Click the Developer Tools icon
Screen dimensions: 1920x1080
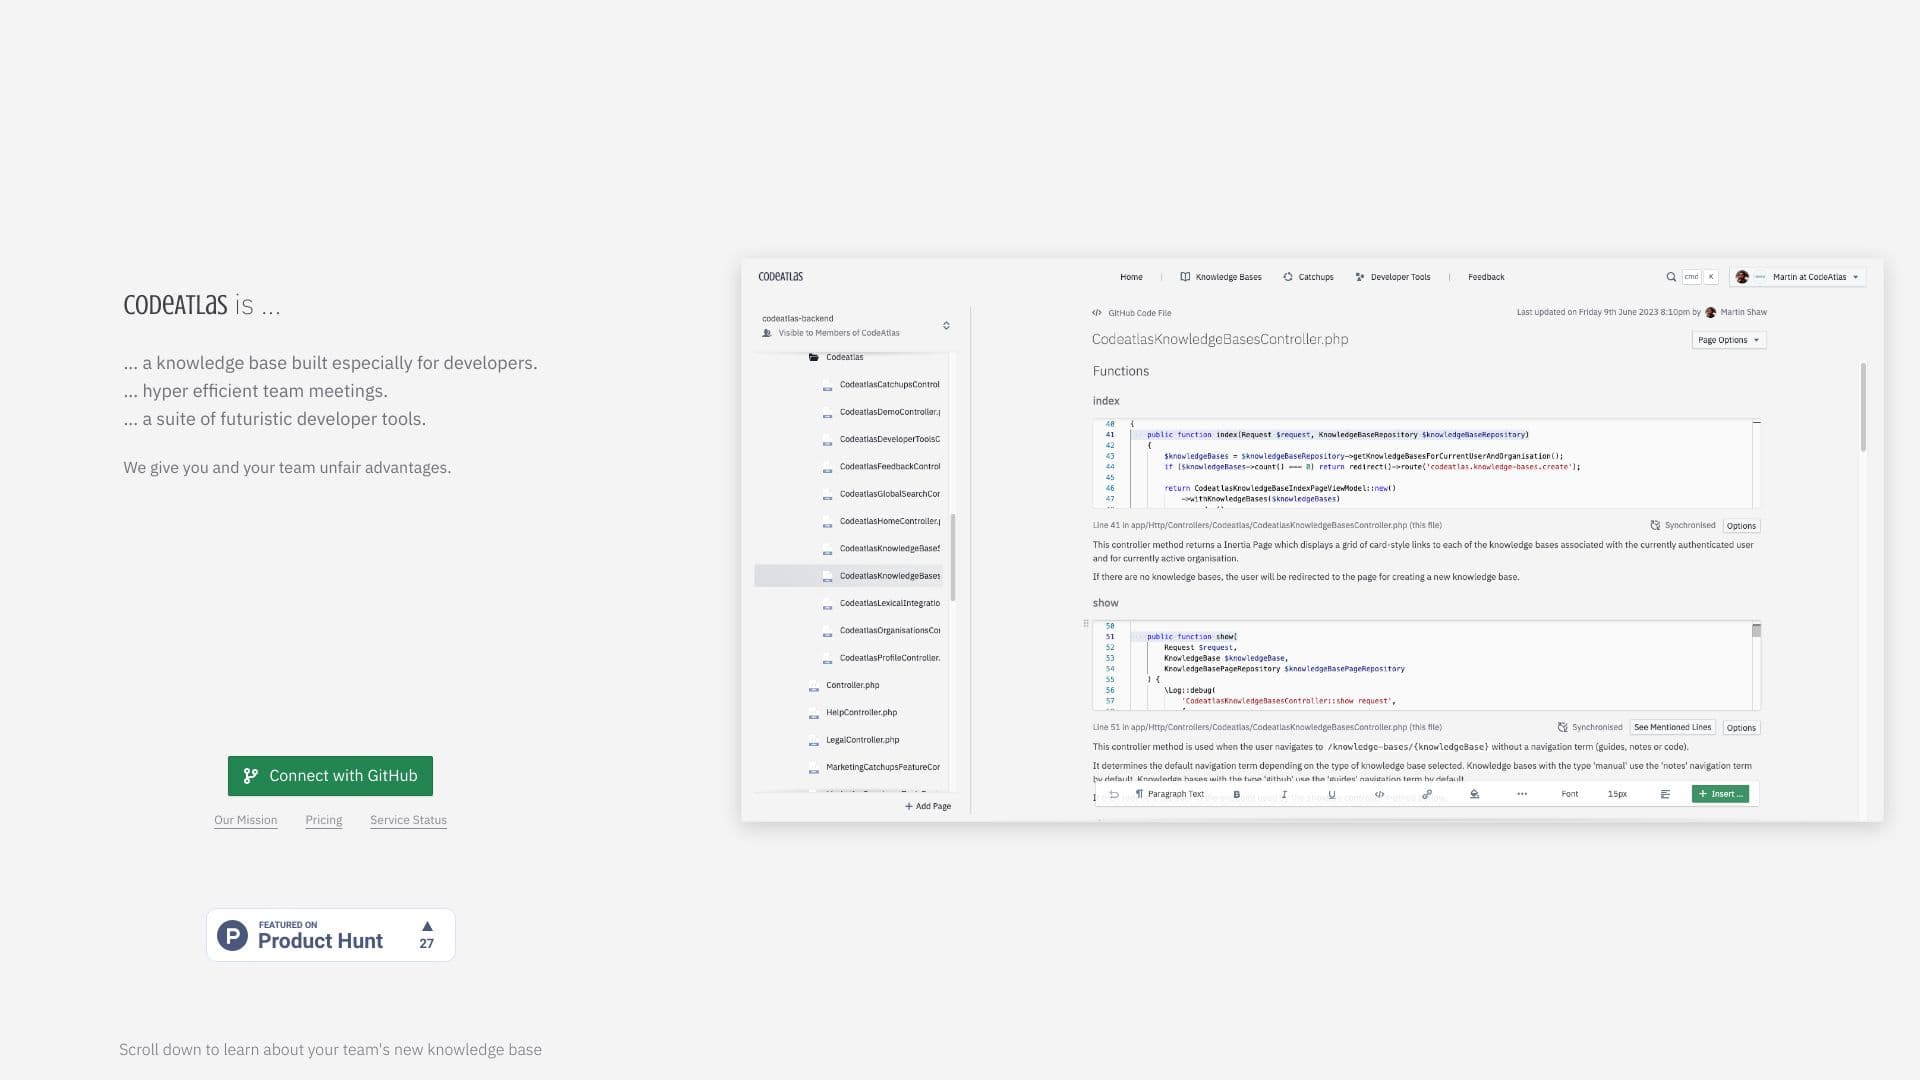click(x=1359, y=277)
